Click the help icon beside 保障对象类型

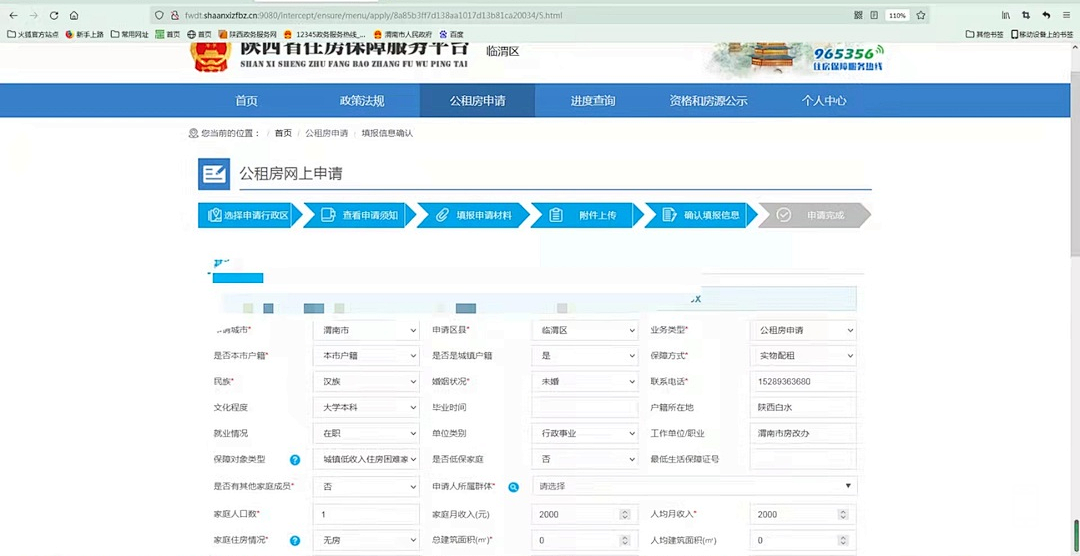point(295,460)
